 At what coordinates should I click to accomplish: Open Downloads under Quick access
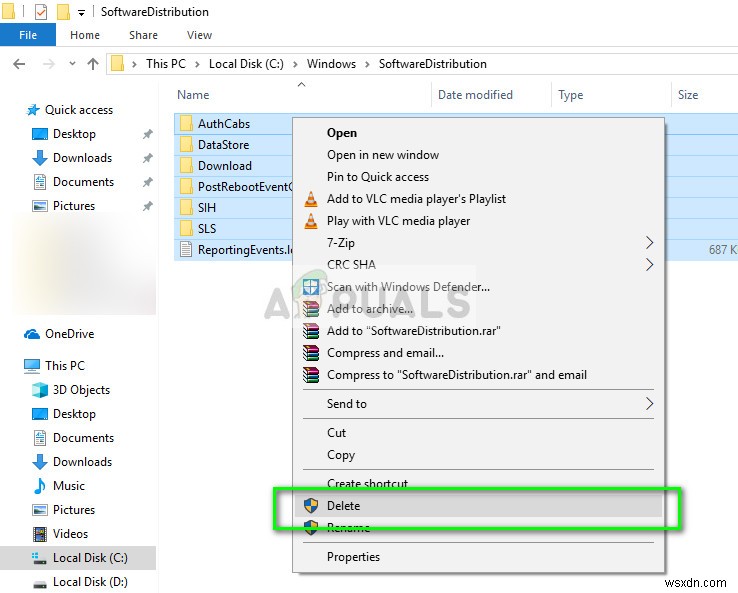[82, 158]
